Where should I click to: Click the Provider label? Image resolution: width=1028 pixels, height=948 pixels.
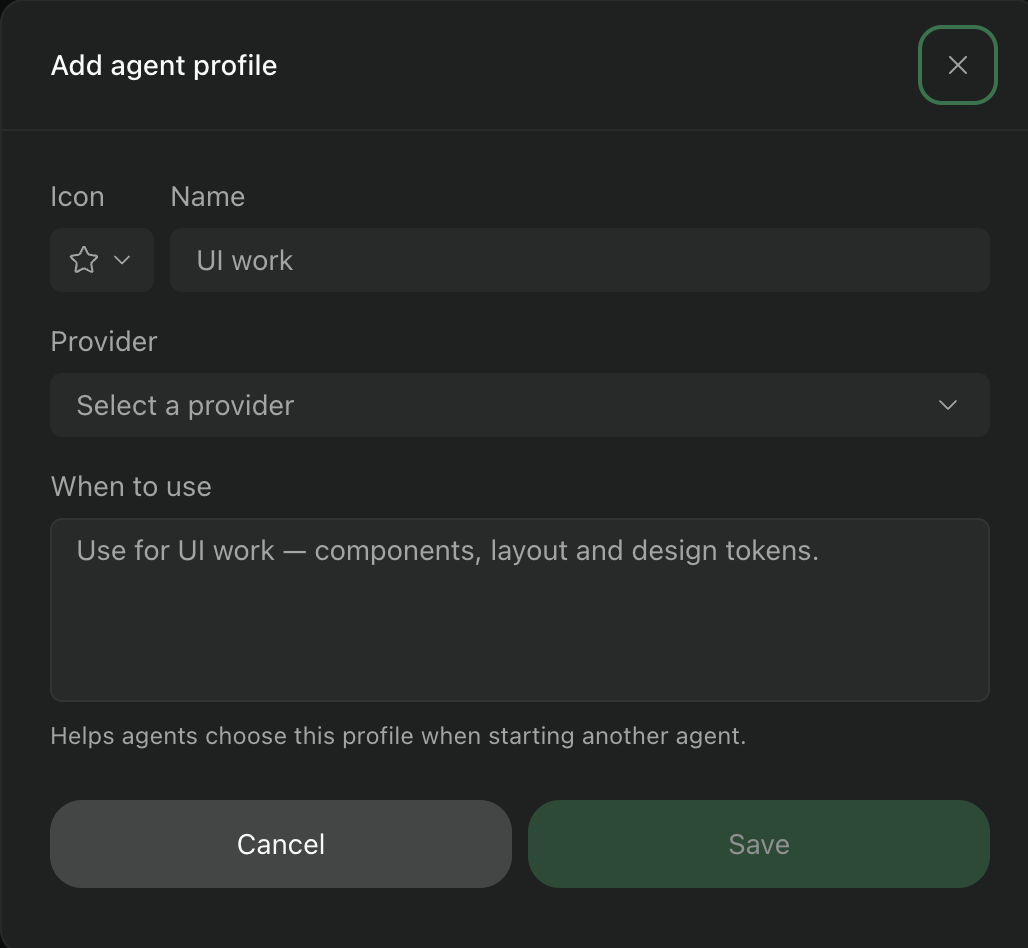104,342
